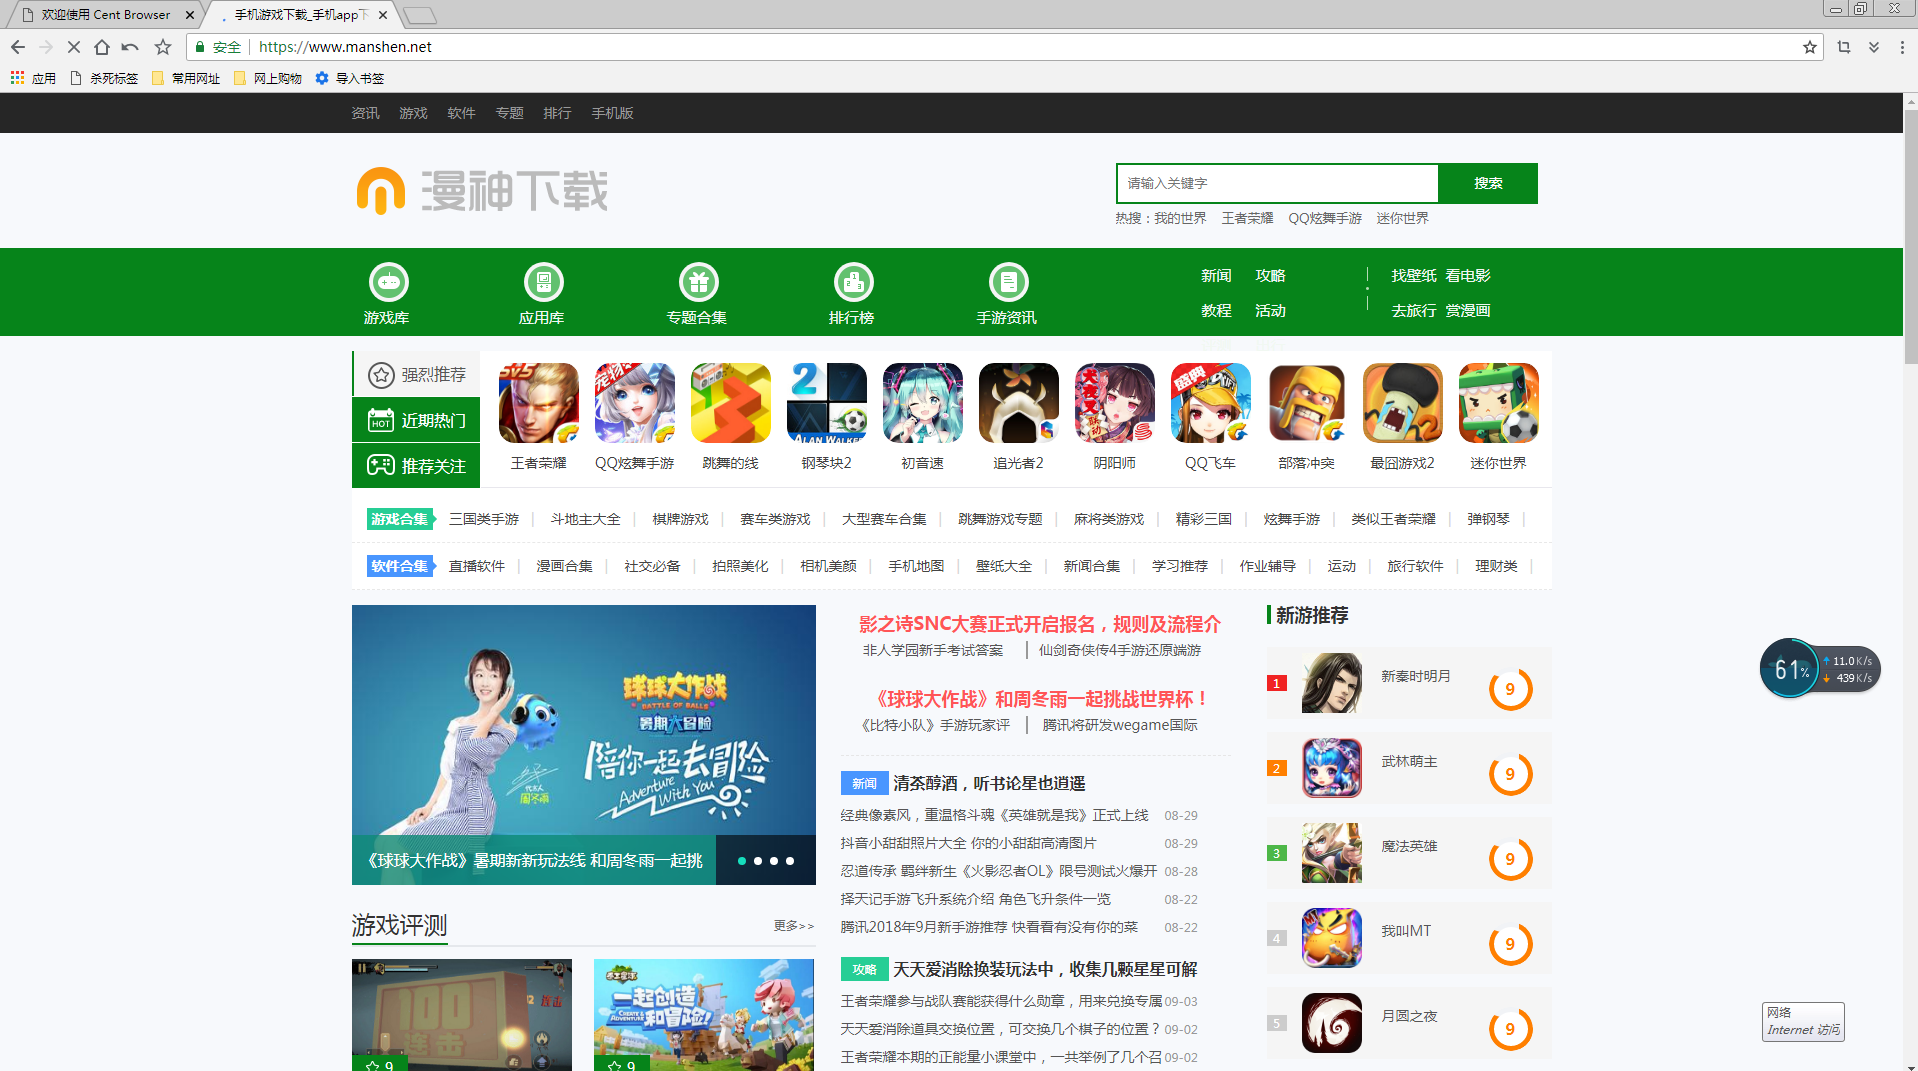Click the undo close tab icon
The width and height of the screenshot is (1918, 1071).
[x=130, y=47]
